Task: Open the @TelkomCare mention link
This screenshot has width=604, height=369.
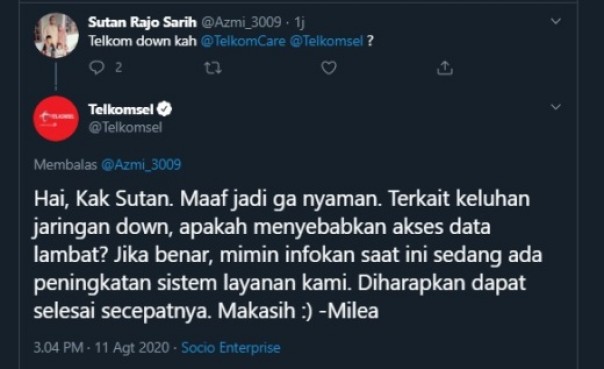Action: tap(243, 41)
